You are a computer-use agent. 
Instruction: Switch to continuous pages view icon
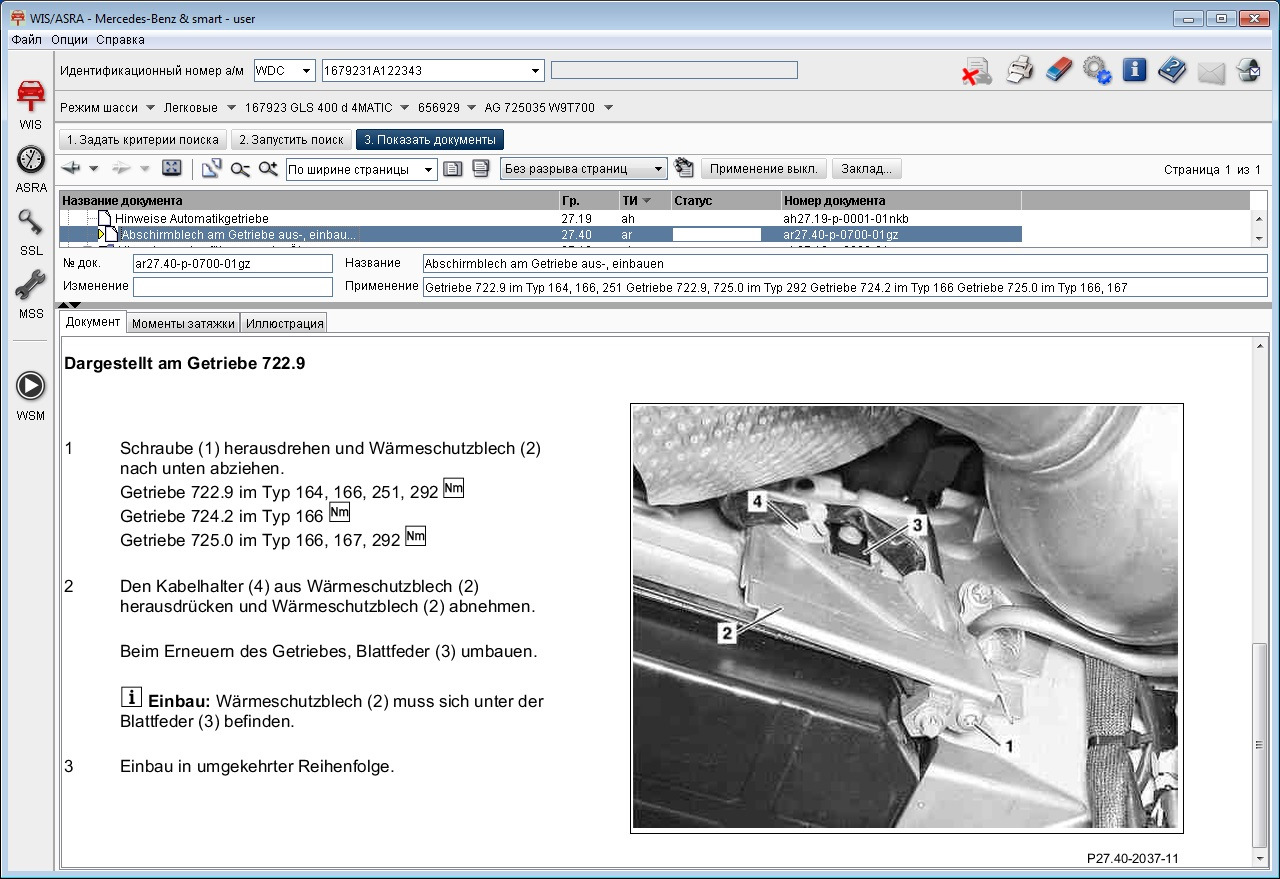[481, 168]
